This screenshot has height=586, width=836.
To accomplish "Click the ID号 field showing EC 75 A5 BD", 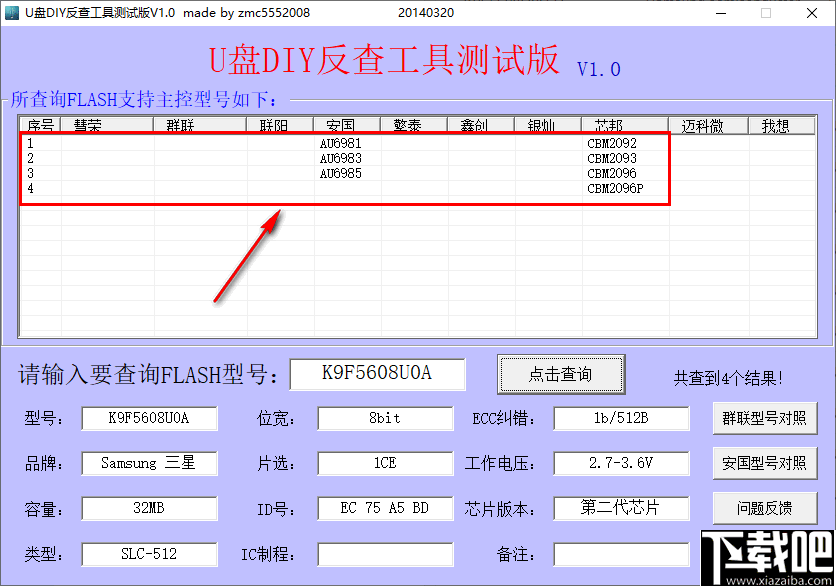I will (x=384, y=508).
